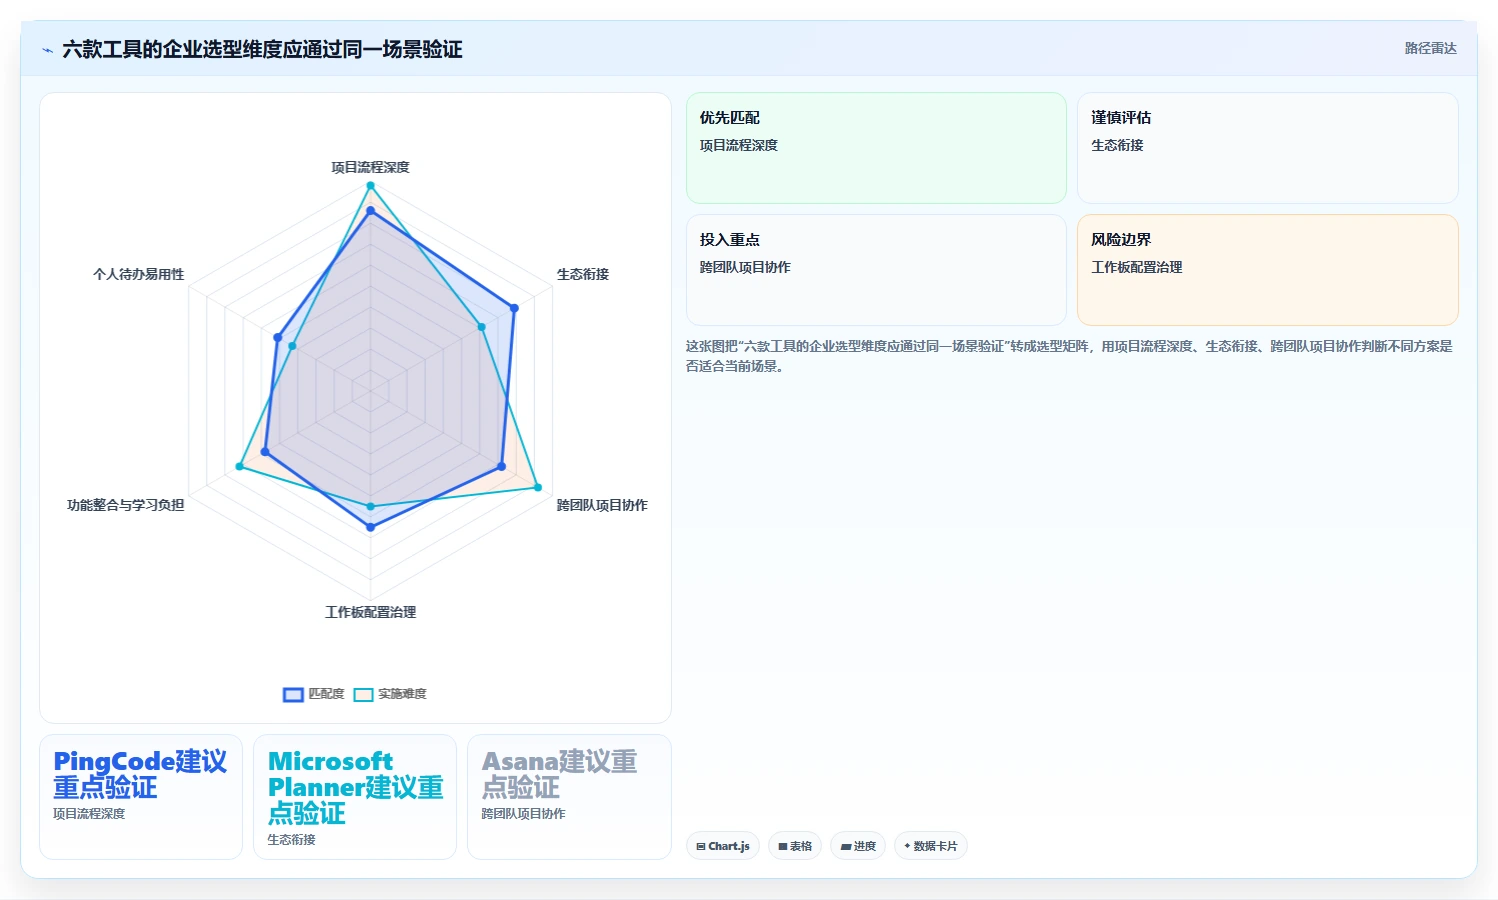
Task: Click the diamond icon beside 数据卡片
Action: (x=907, y=846)
